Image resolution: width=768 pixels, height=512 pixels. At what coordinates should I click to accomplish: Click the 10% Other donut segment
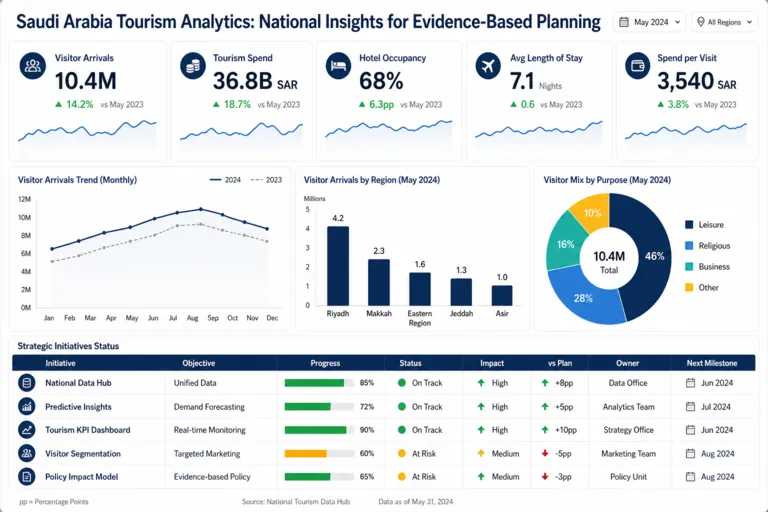coord(592,212)
